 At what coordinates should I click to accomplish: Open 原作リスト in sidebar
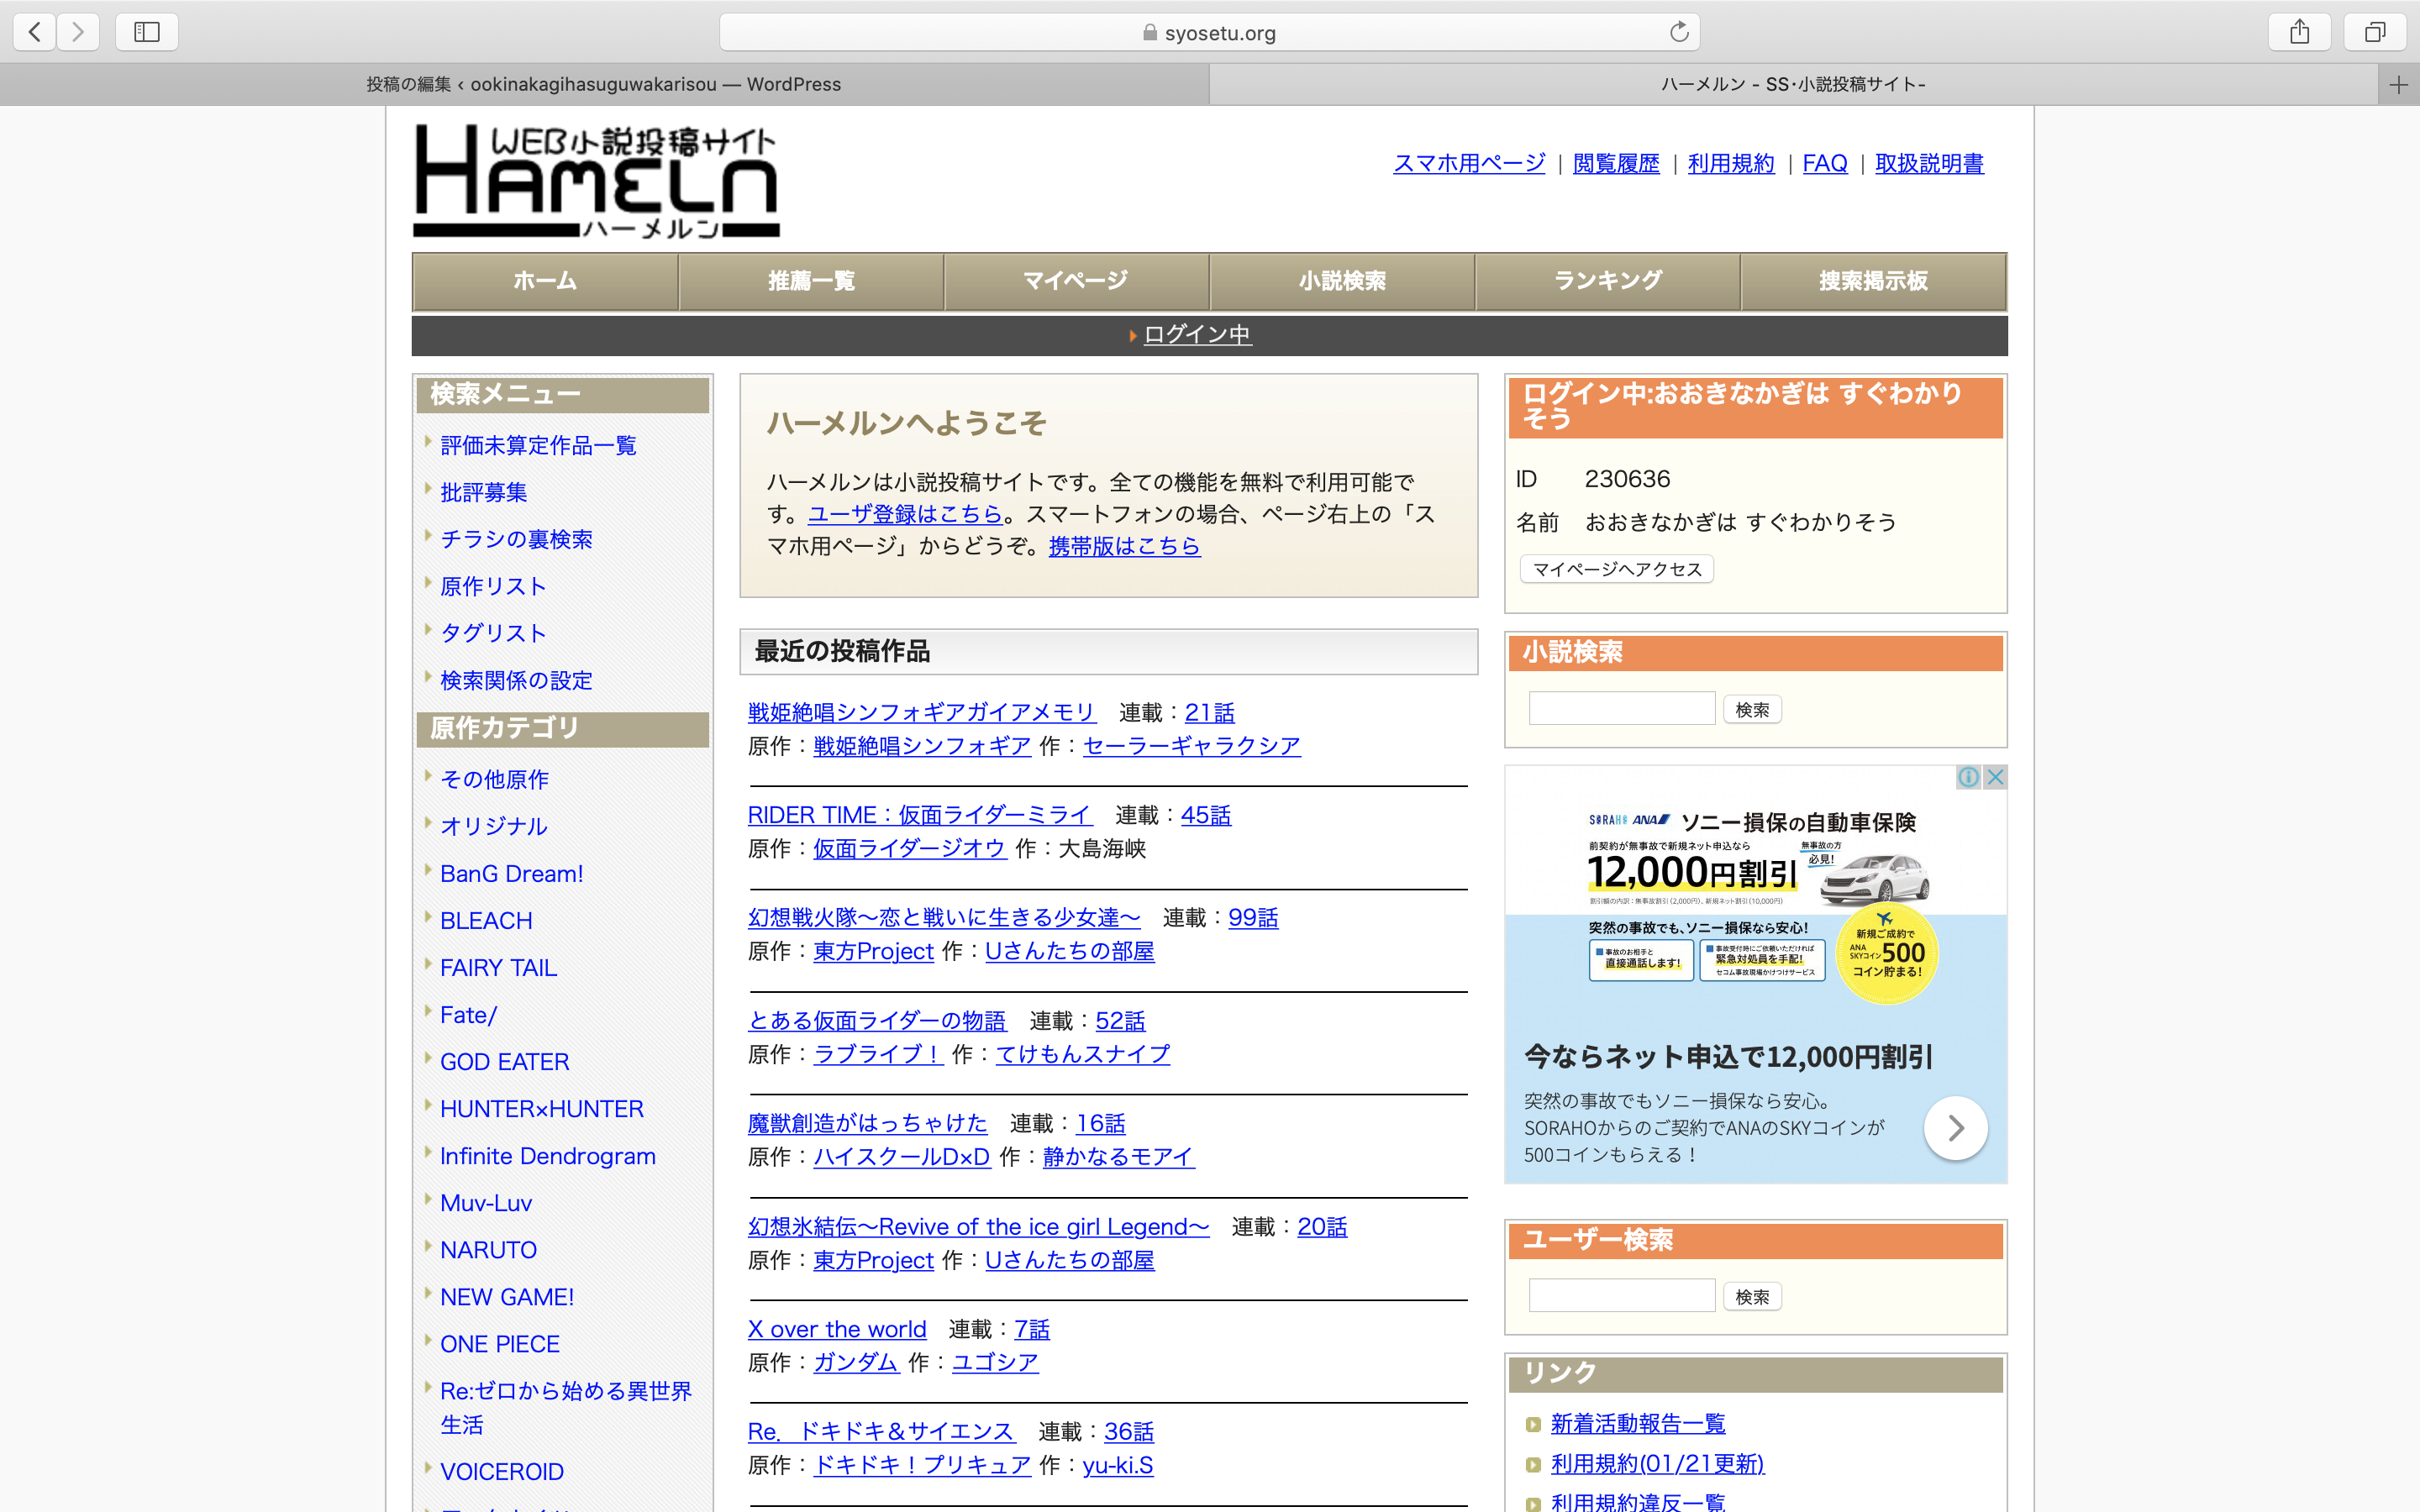pyautogui.click(x=493, y=587)
